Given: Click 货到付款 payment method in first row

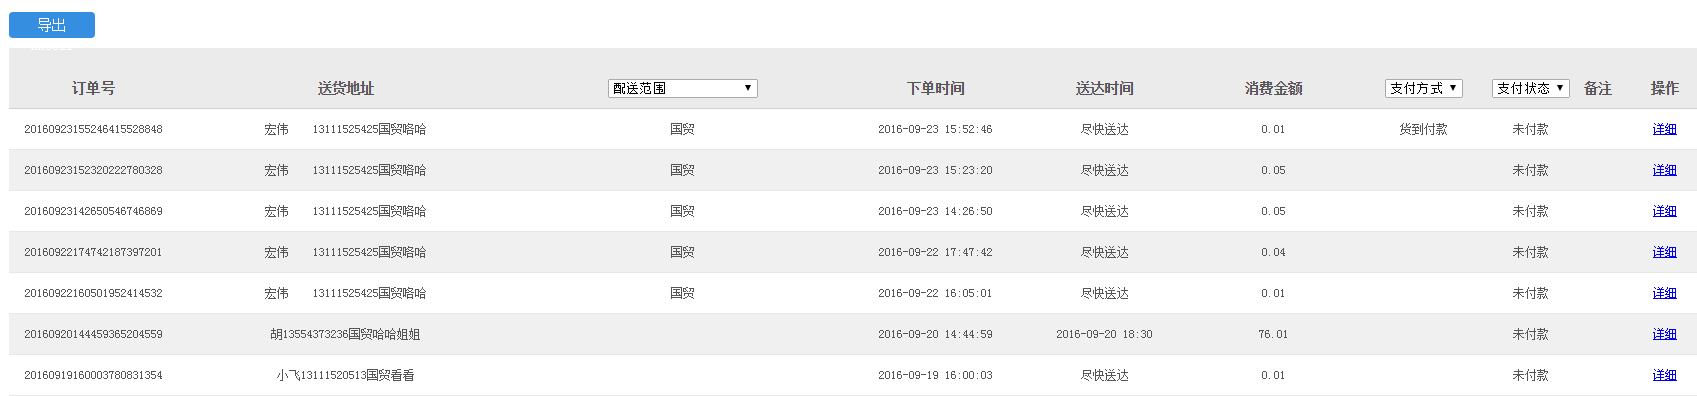Looking at the screenshot, I should click(1423, 129).
